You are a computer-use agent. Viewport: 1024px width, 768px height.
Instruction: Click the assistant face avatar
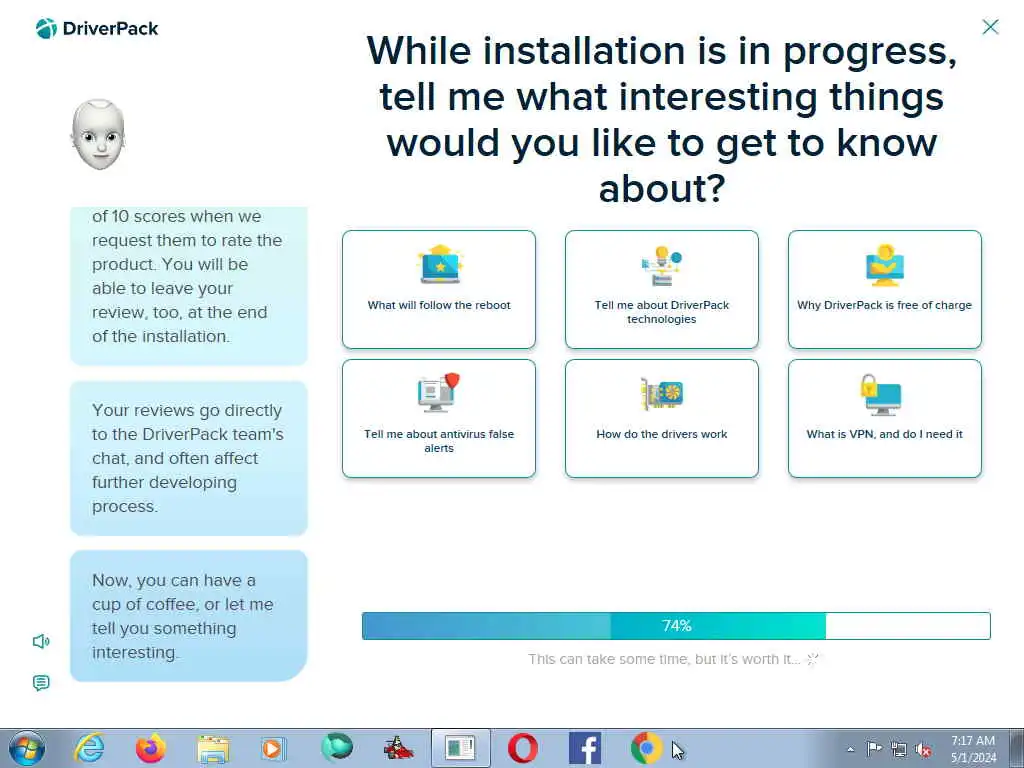98,135
